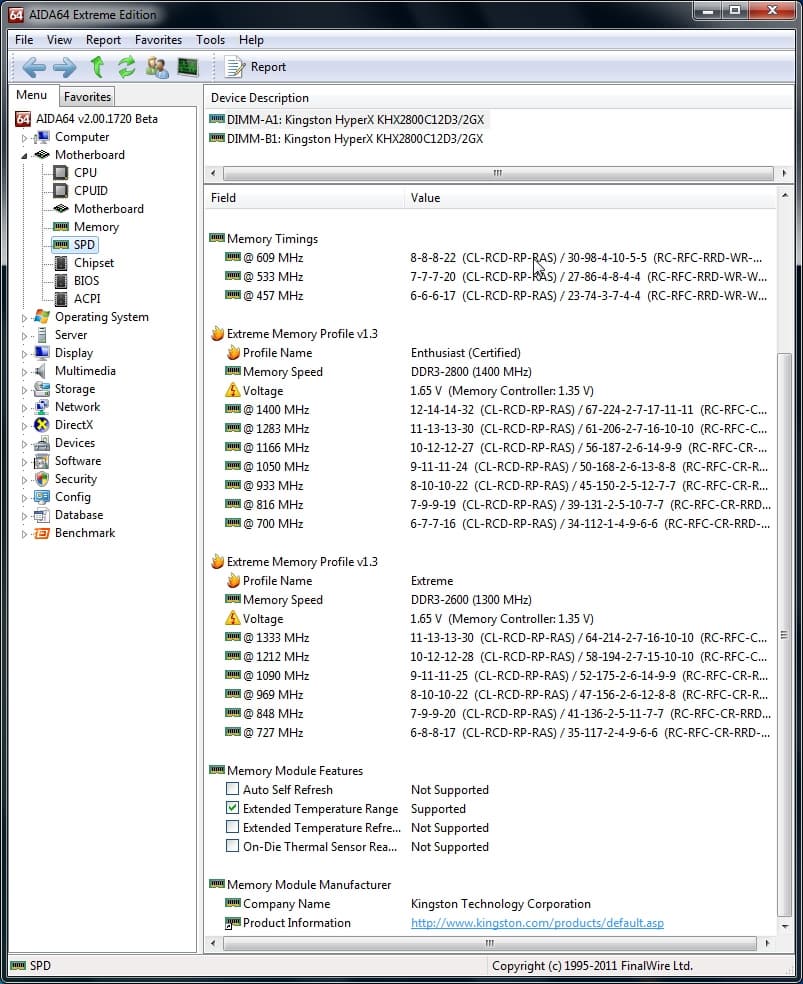Image resolution: width=803 pixels, height=984 pixels.
Task: Click the green monitor chart toolbar icon
Action: (188, 67)
